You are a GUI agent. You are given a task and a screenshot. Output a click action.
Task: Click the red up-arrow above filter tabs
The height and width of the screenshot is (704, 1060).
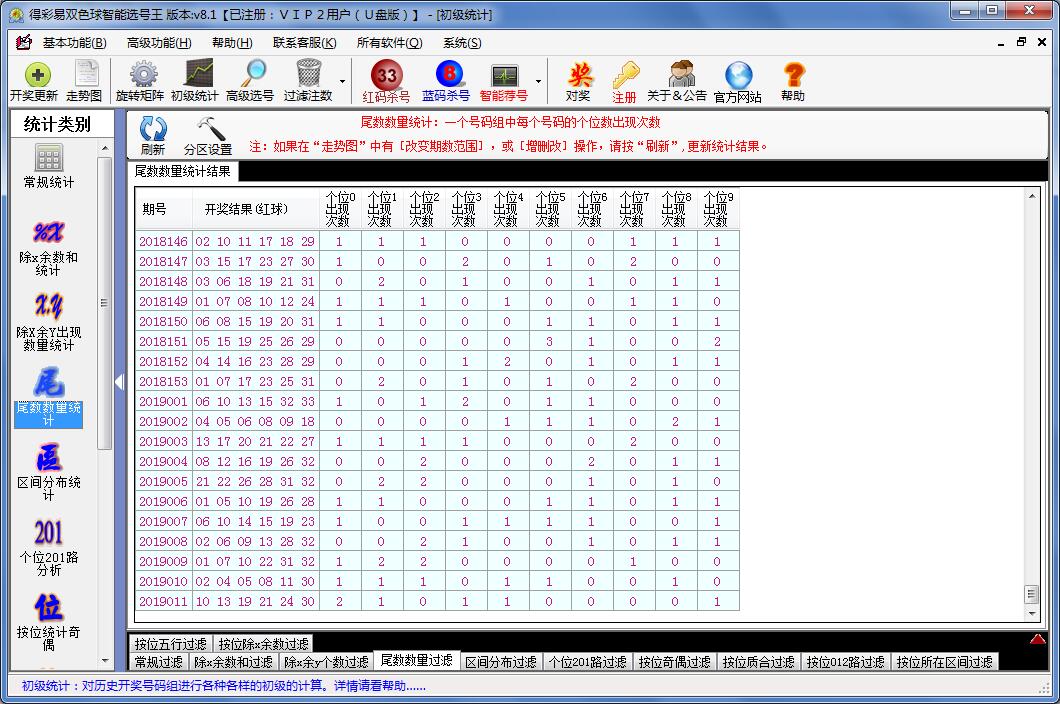coord(1037,639)
